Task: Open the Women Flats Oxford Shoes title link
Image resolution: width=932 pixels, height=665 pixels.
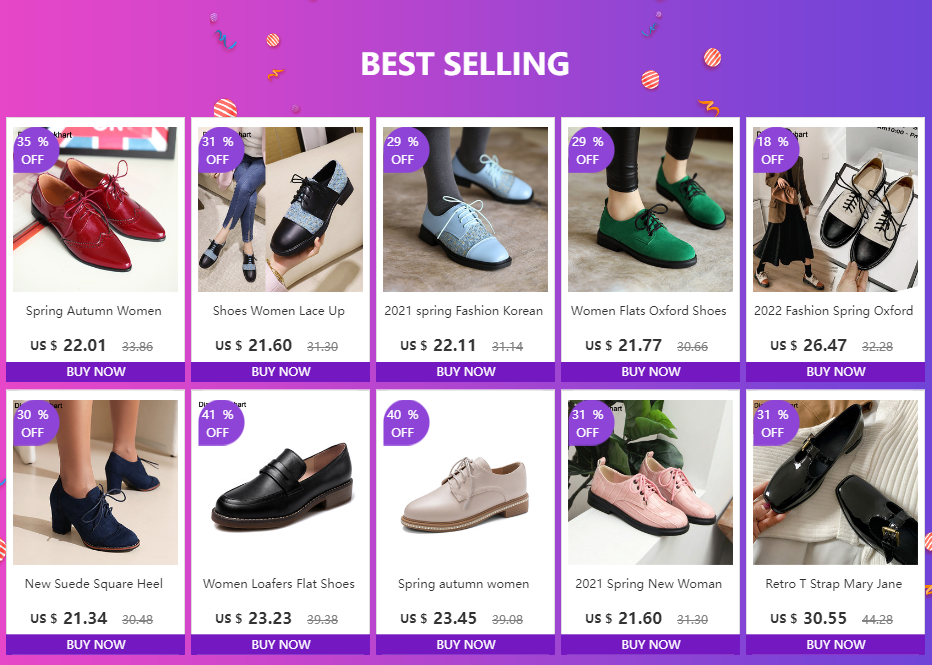Action: coord(648,311)
